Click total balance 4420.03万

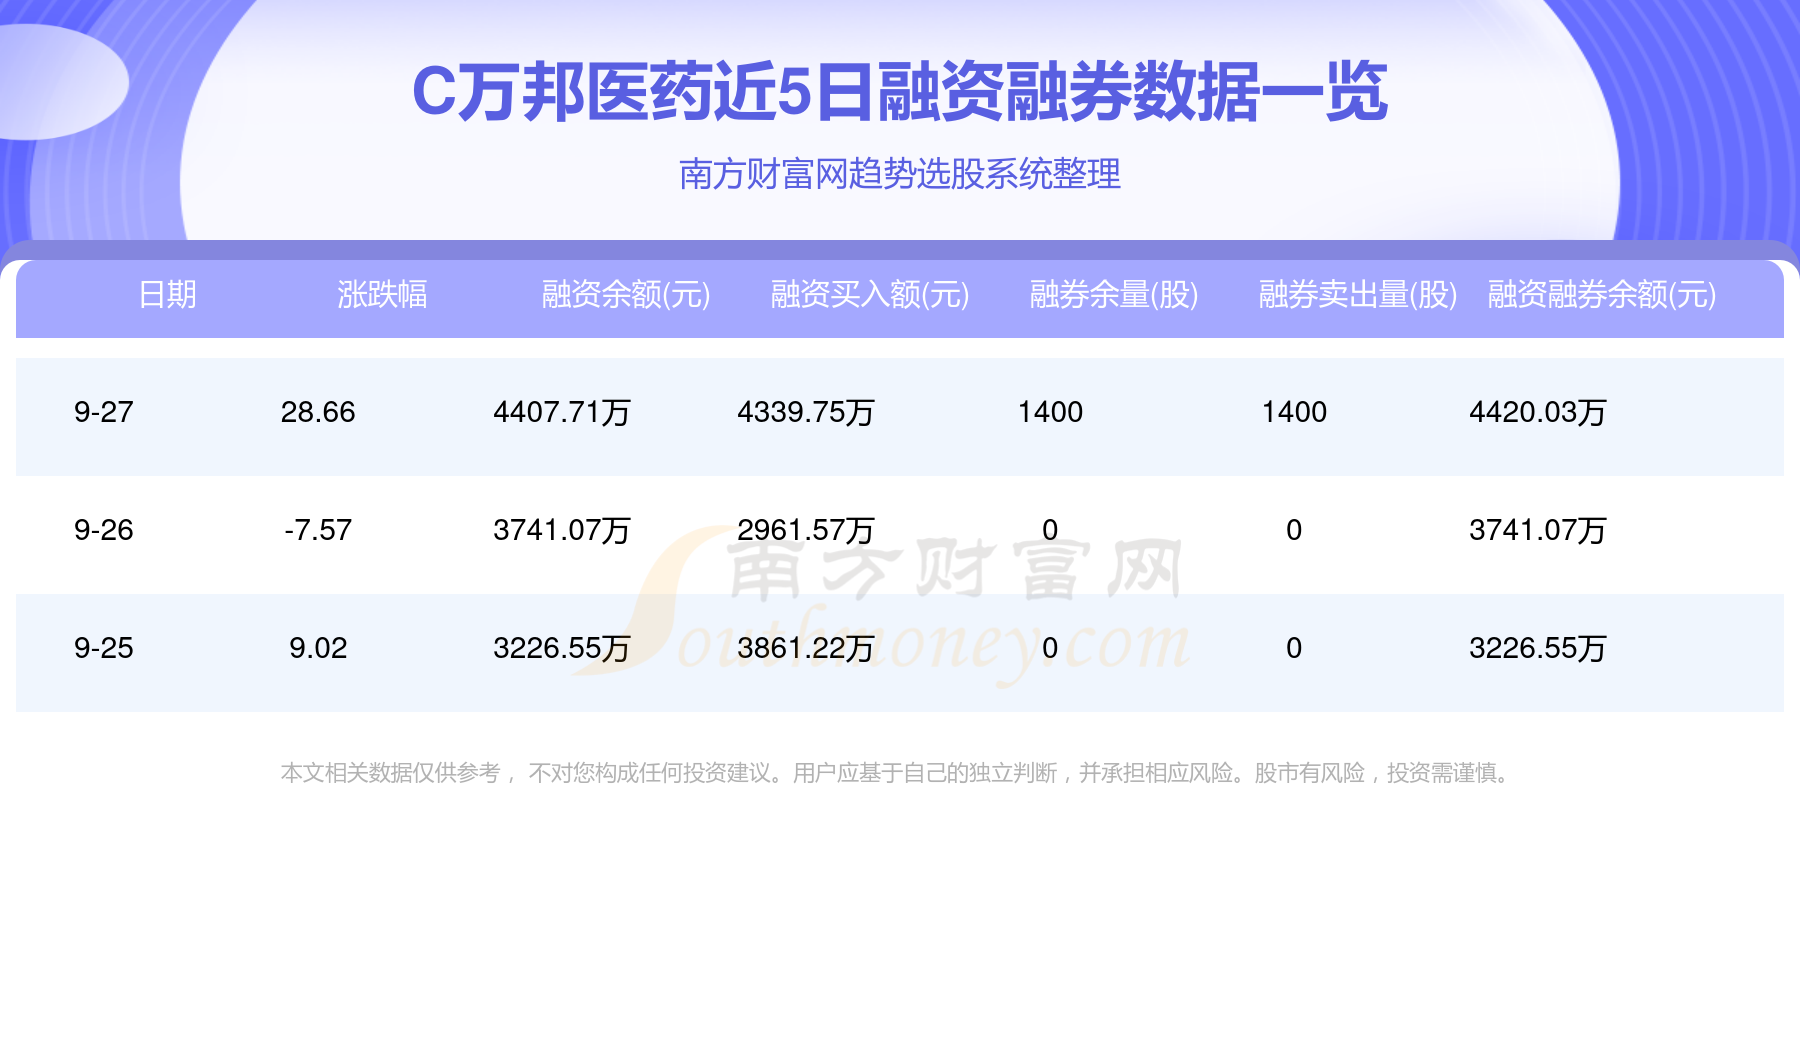point(1538,412)
